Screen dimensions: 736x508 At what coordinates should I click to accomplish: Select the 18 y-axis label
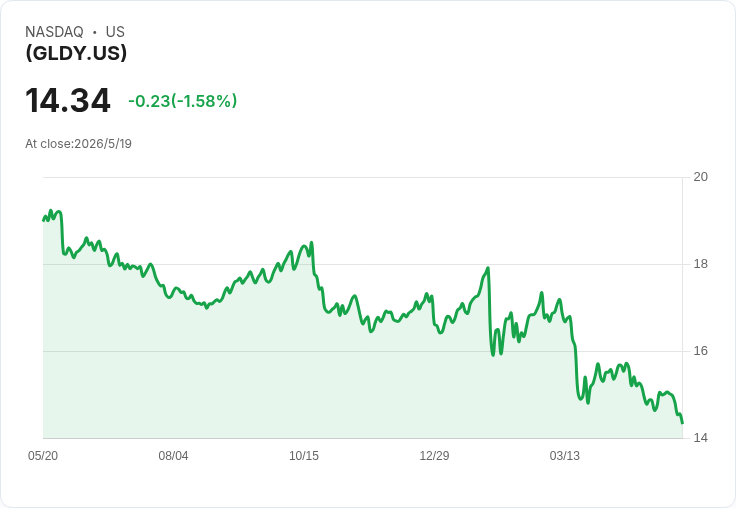[x=700, y=264]
